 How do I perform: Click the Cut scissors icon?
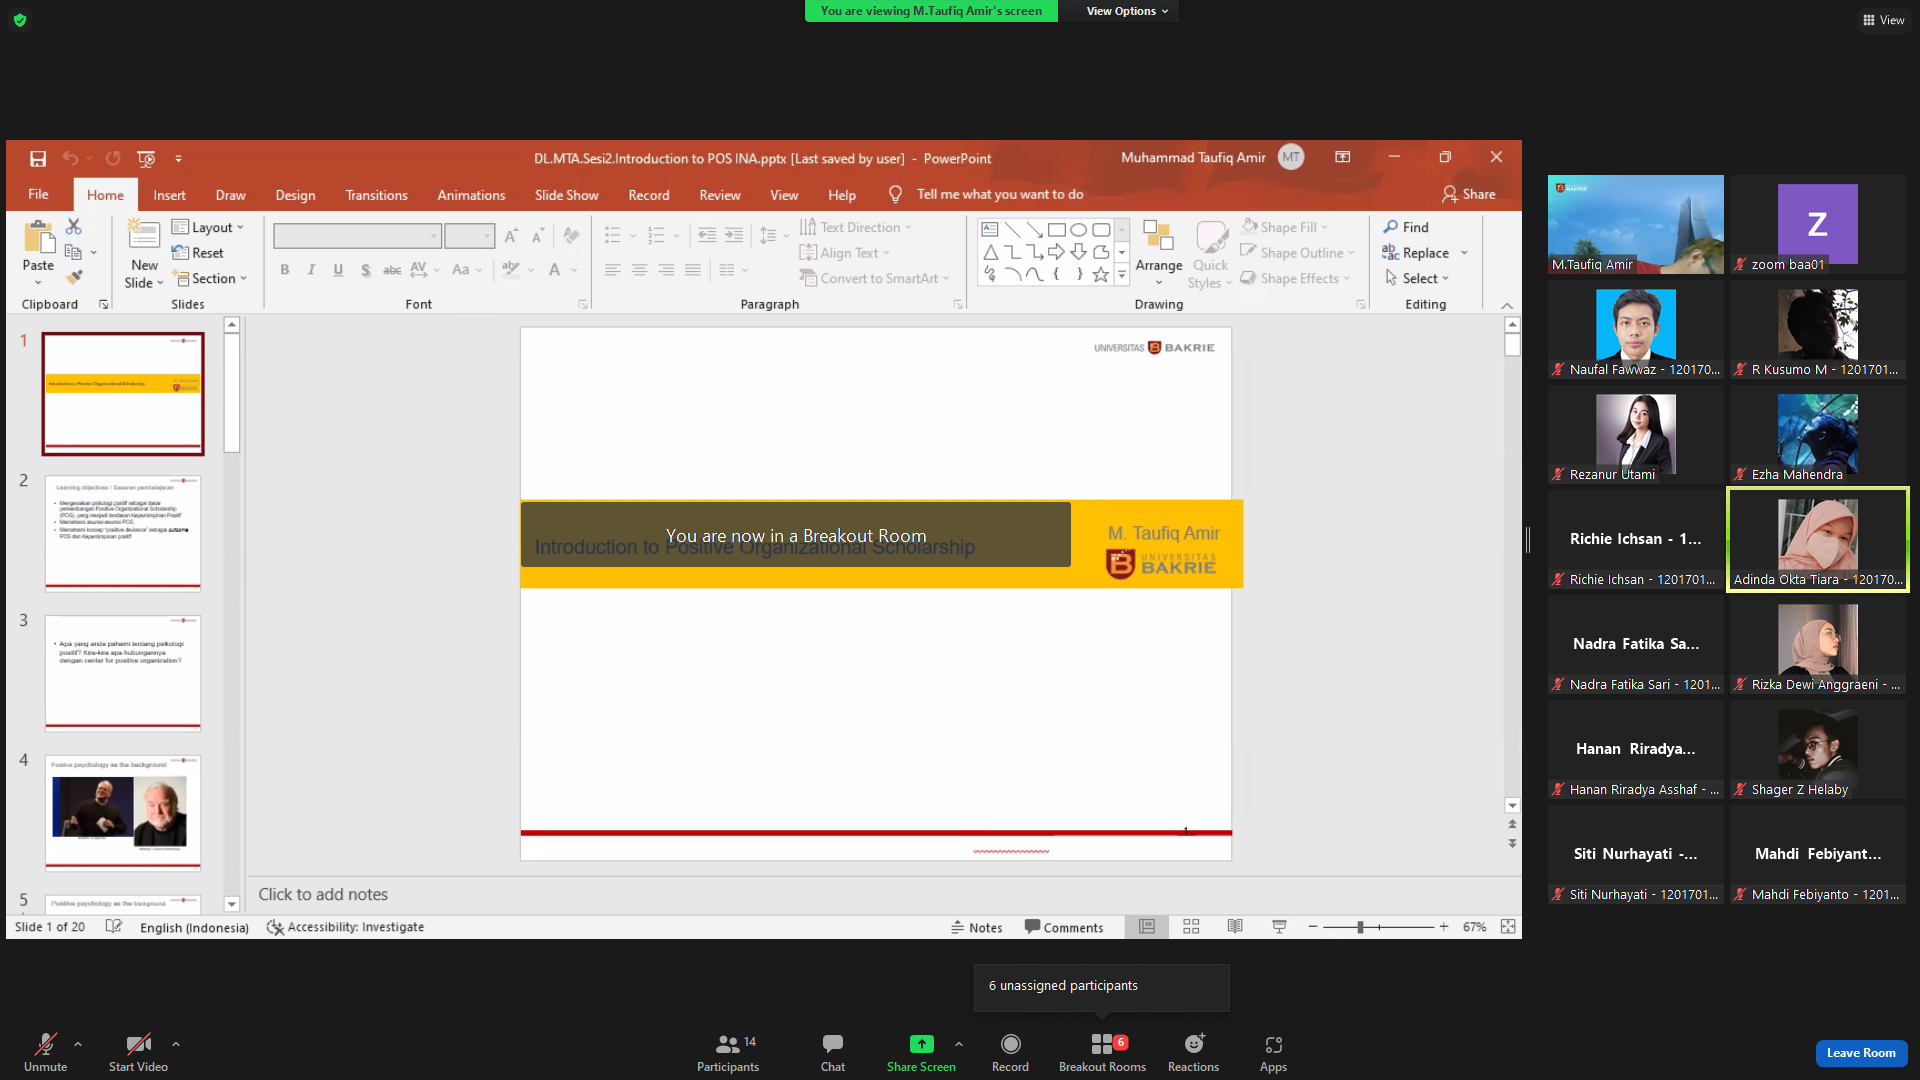coord(74,227)
